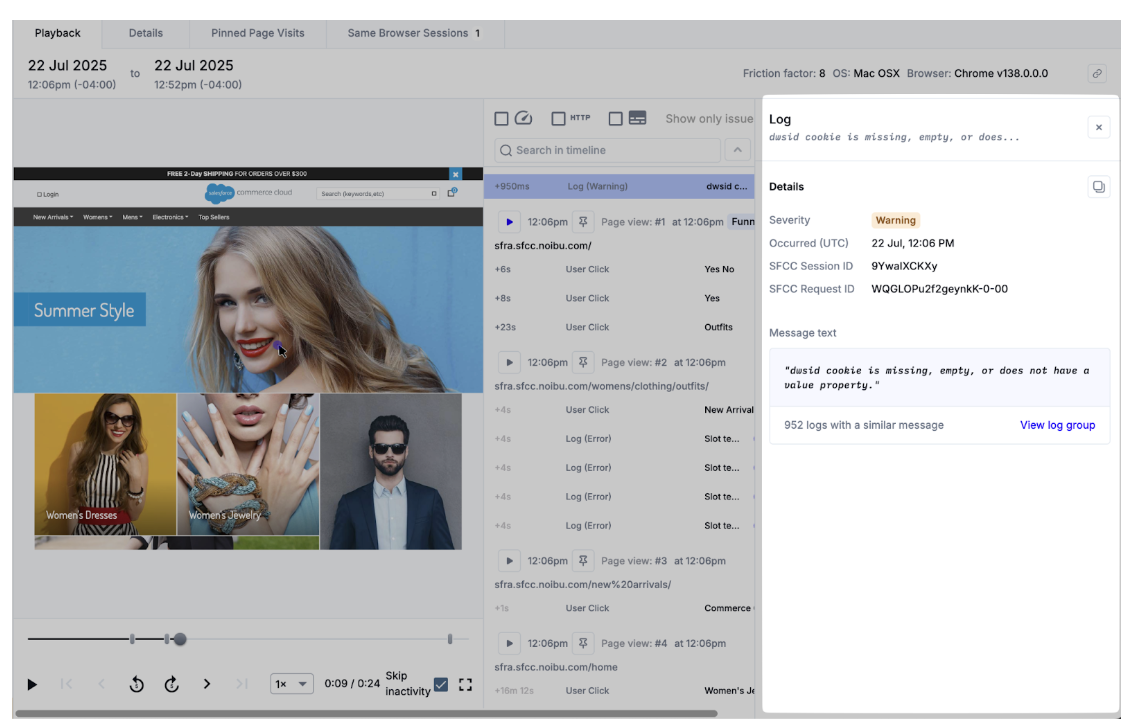Image resolution: width=1124 pixels, height=726 pixels.
Task: Pin Page view #3 with the pin icon
Action: click(x=584, y=561)
